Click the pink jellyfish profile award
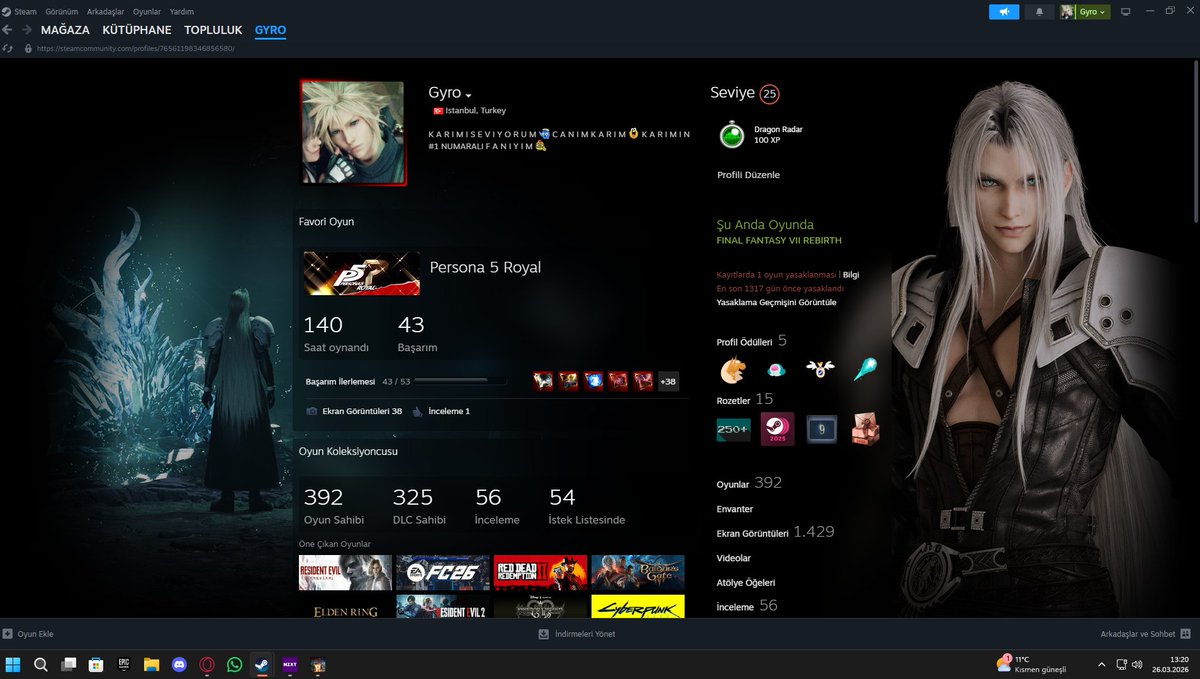1200x679 pixels. tap(775, 370)
